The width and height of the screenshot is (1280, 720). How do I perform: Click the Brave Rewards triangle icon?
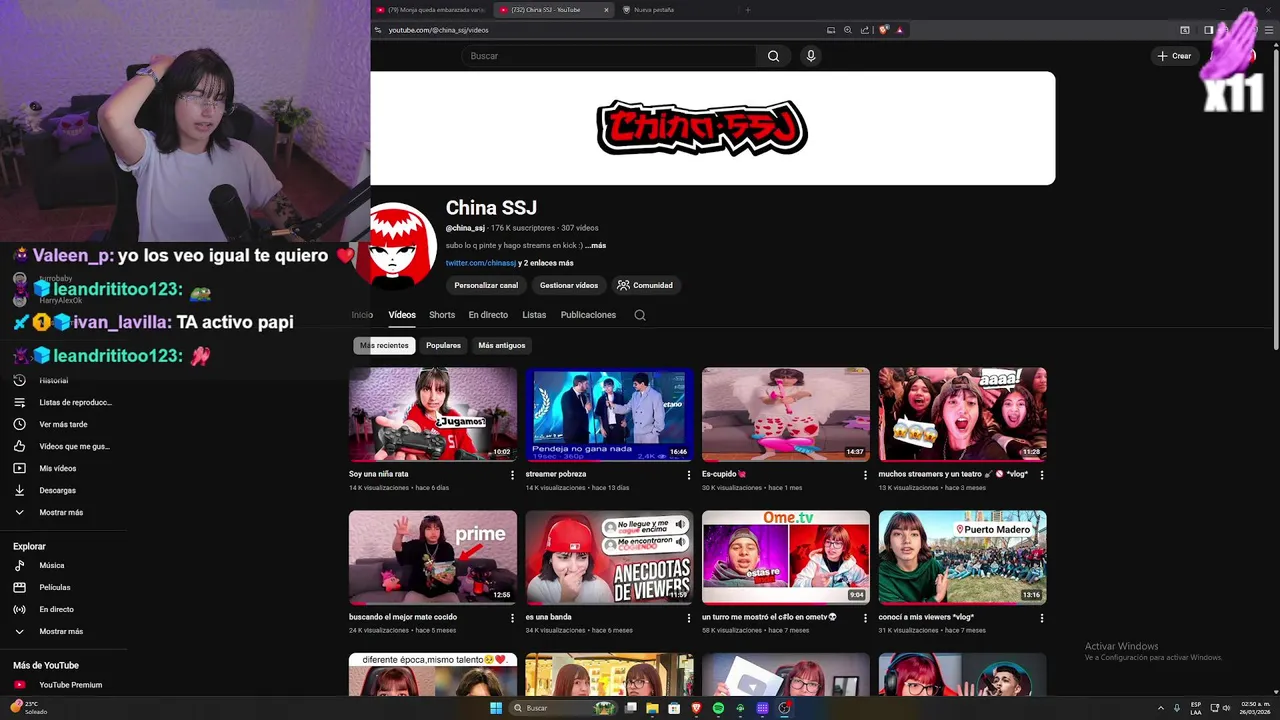[x=900, y=30]
